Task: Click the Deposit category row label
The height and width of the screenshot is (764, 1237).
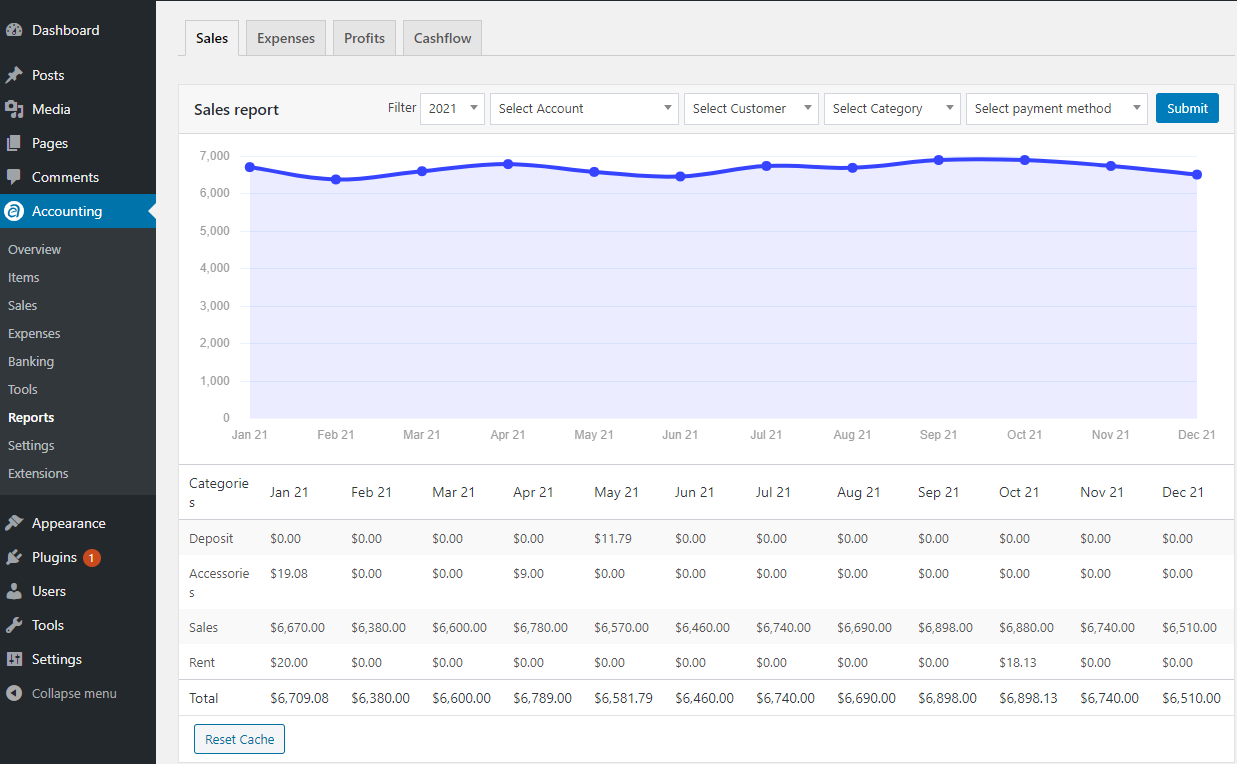Action: tap(211, 538)
